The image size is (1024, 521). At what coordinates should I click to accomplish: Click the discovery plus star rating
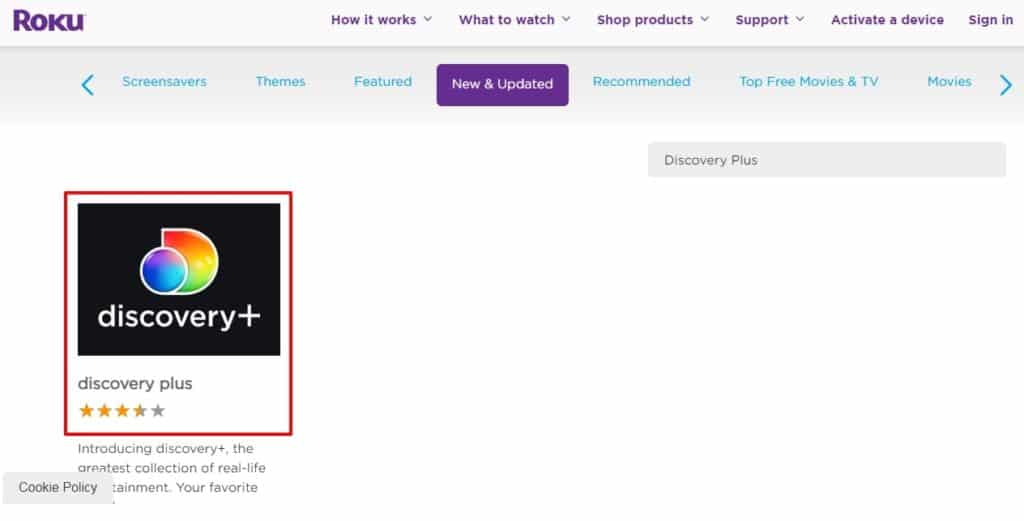click(121, 411)
